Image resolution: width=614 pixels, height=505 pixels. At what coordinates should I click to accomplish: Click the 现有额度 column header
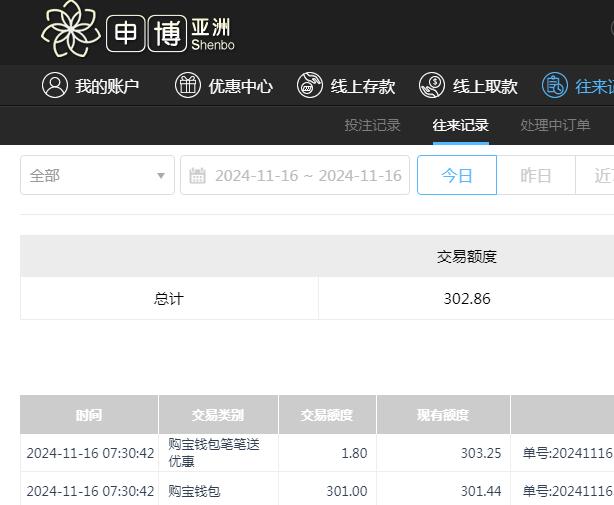point(443,415)
